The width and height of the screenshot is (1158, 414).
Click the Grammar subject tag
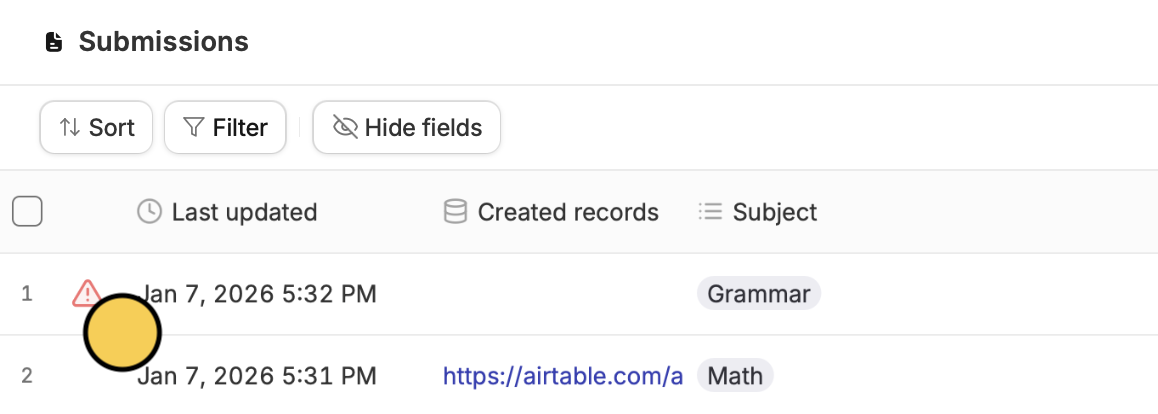point(758,294)
